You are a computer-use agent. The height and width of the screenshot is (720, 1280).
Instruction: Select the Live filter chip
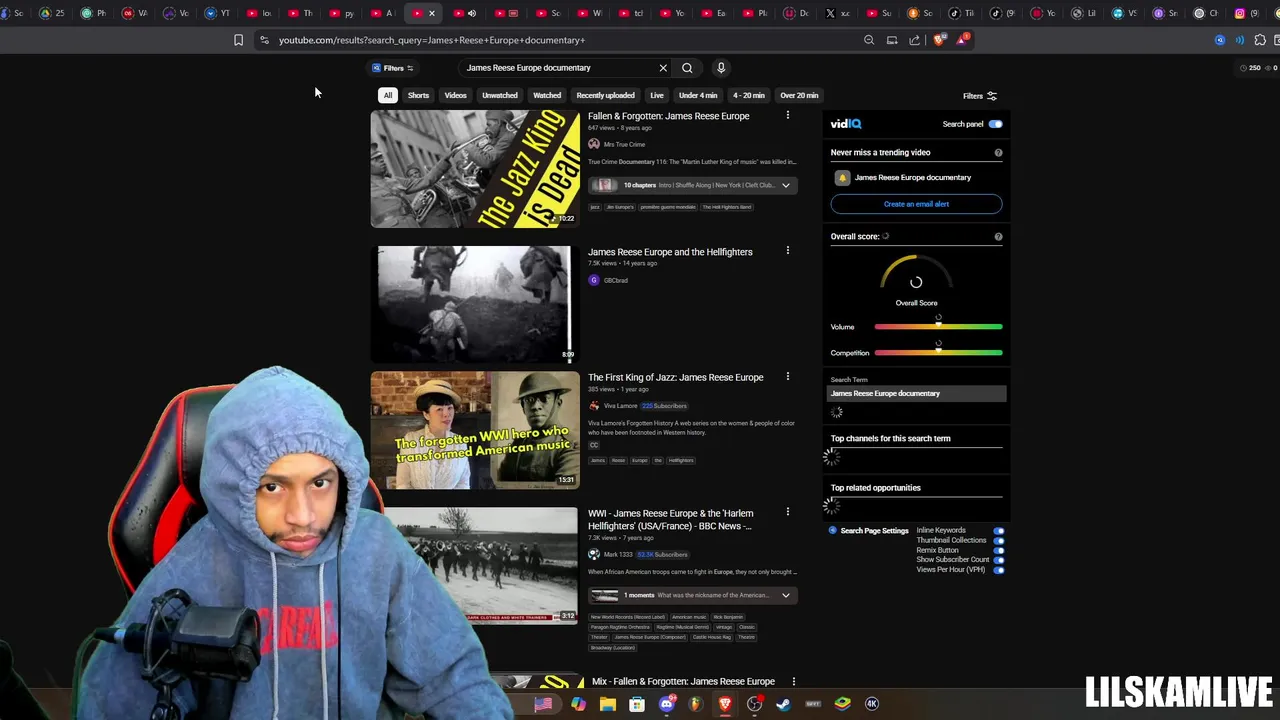(x=657, y=95)
